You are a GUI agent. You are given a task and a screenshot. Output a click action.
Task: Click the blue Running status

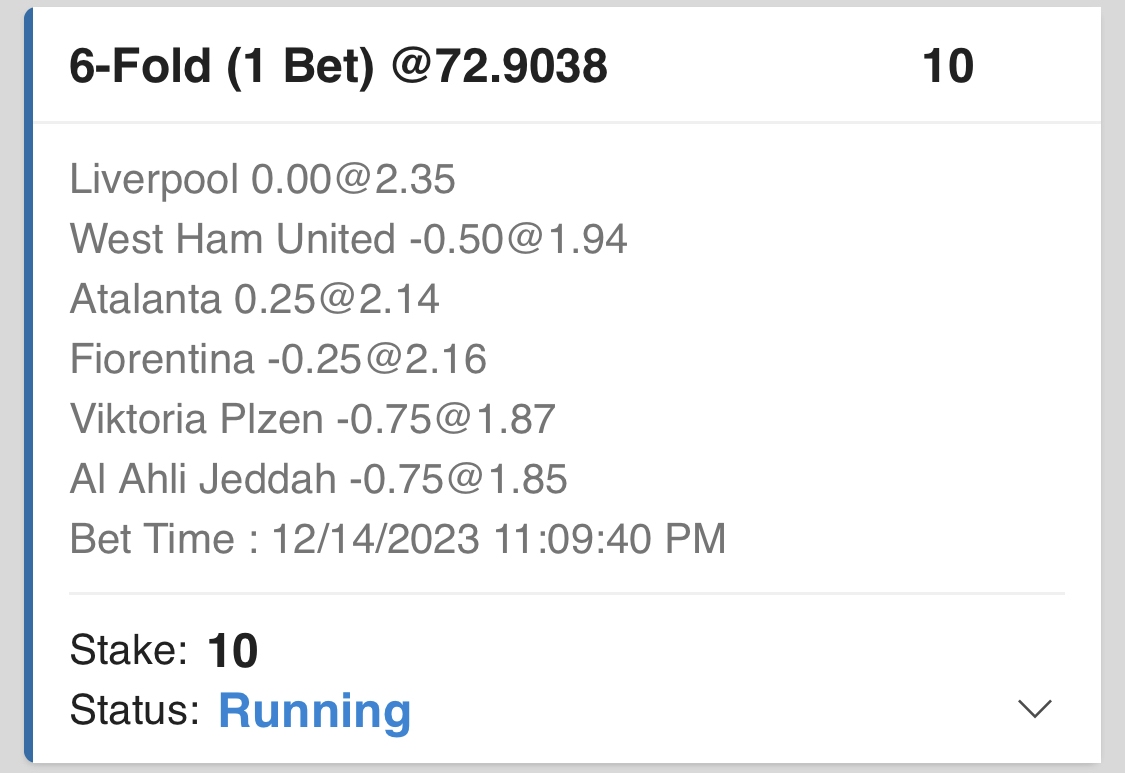314,711
